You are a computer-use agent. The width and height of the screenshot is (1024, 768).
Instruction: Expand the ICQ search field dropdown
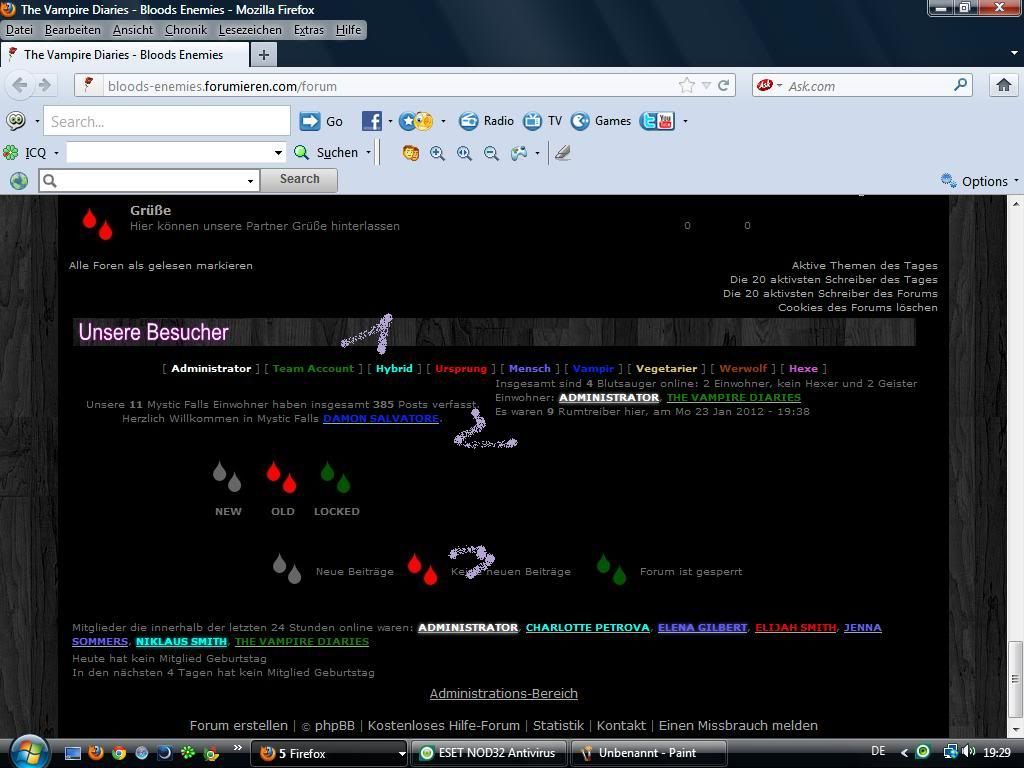point(278,153)
